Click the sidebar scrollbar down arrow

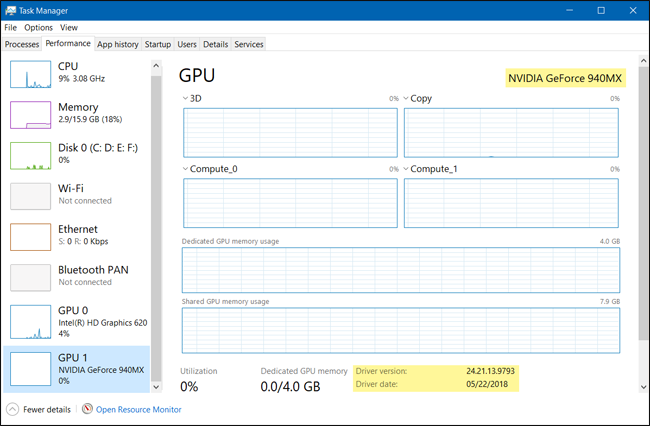pyautogui.click(x=156, y=387)
